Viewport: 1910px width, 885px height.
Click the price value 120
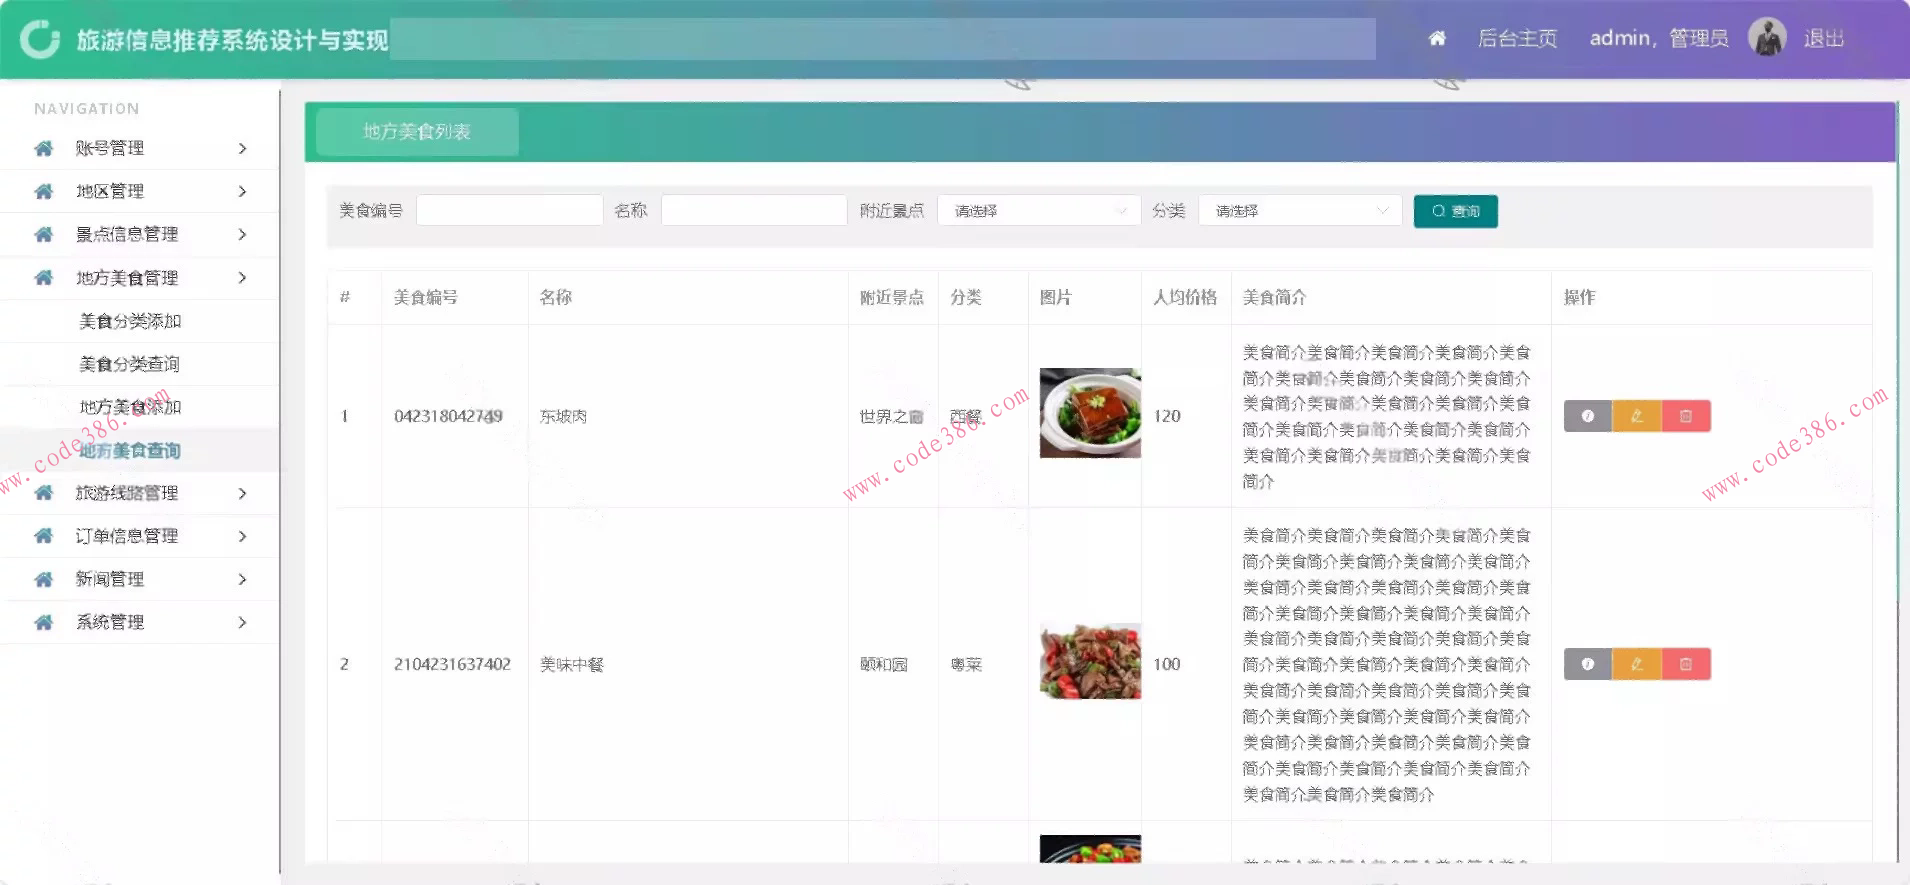click(x=1167, y=416)
